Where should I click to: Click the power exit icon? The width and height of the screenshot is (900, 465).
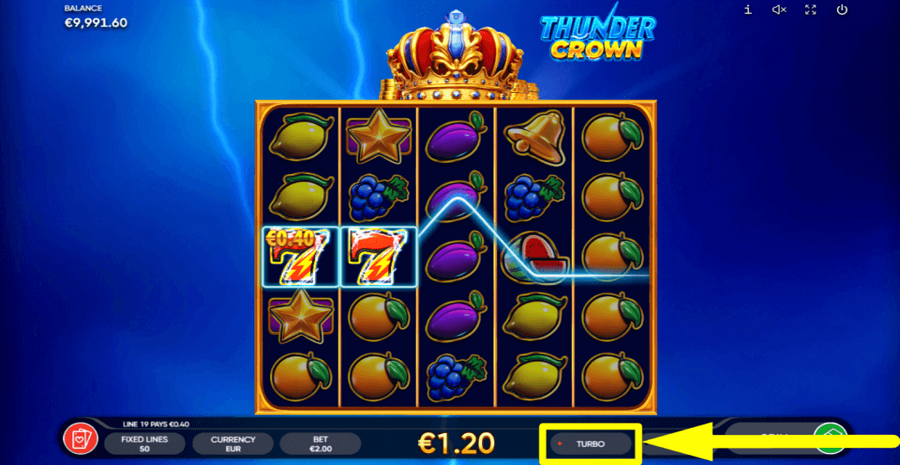pos(841,9)
